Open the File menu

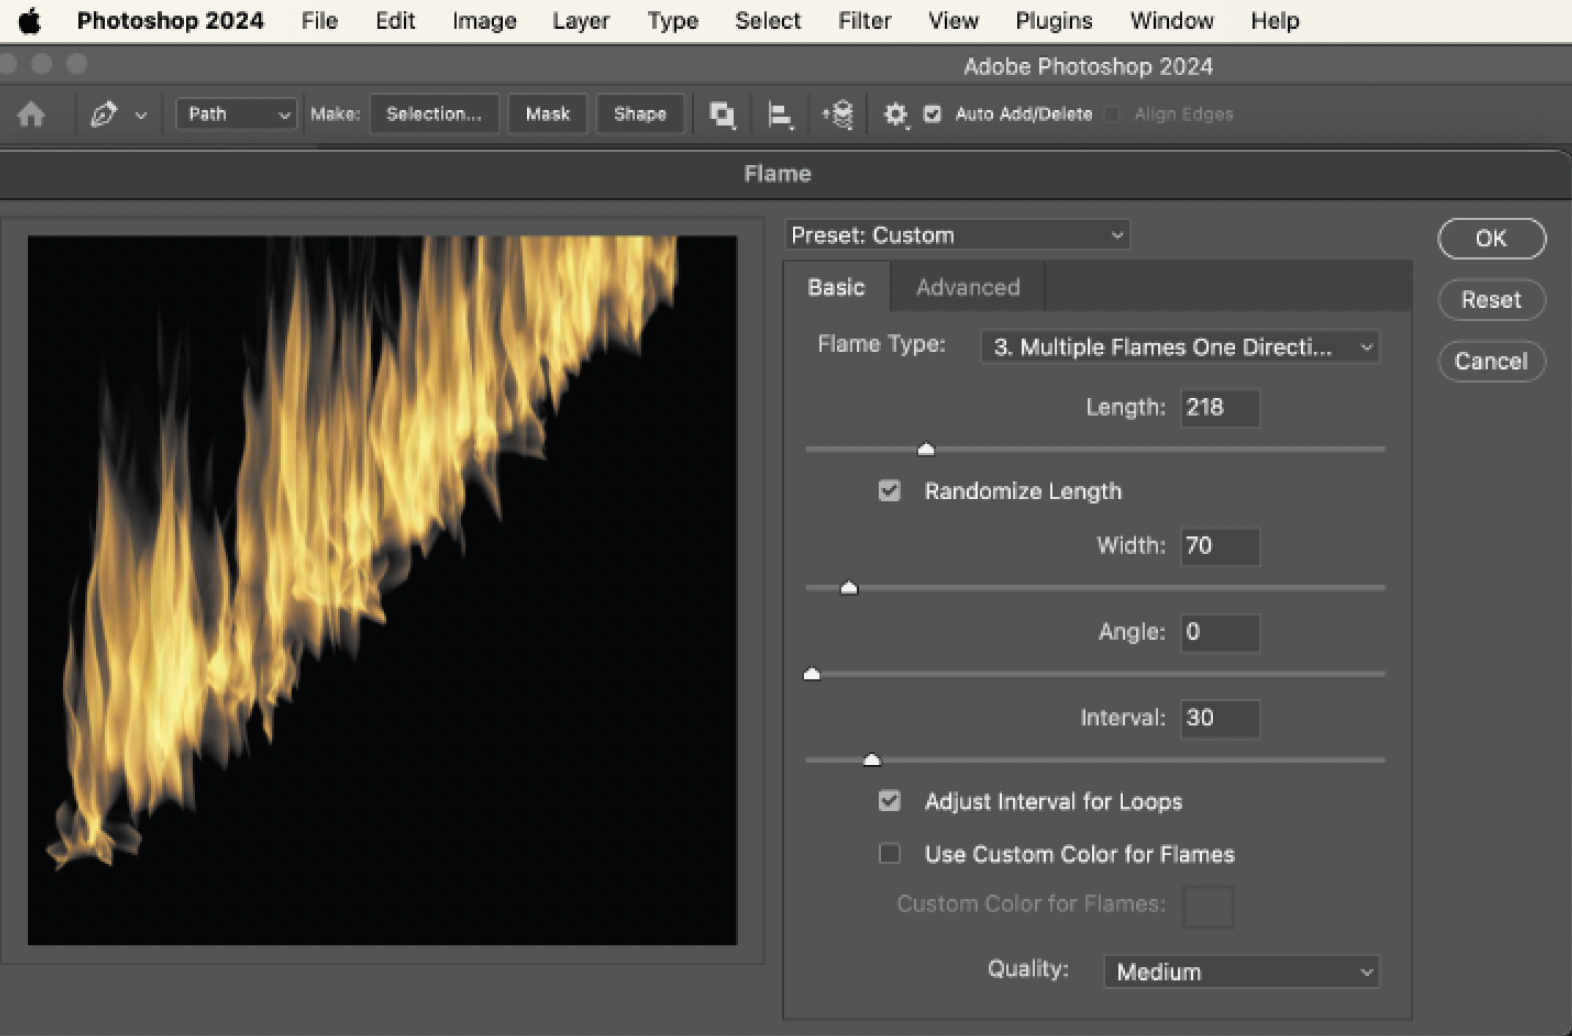tap(319, 20)
